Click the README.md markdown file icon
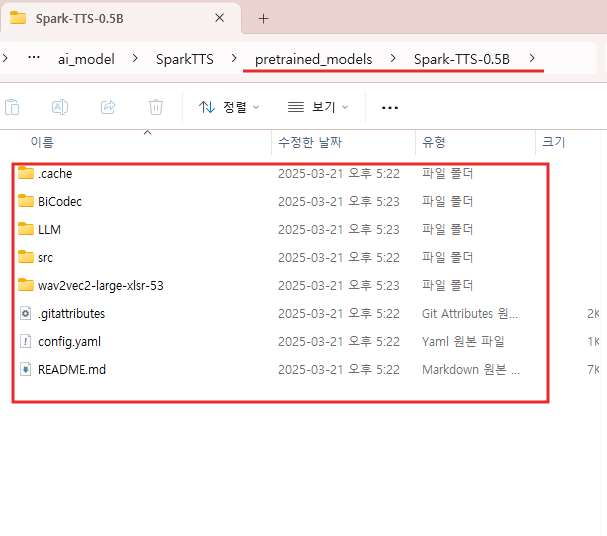Image resolution: width=607 pixels, height=536 pixels. pos(26,370)
